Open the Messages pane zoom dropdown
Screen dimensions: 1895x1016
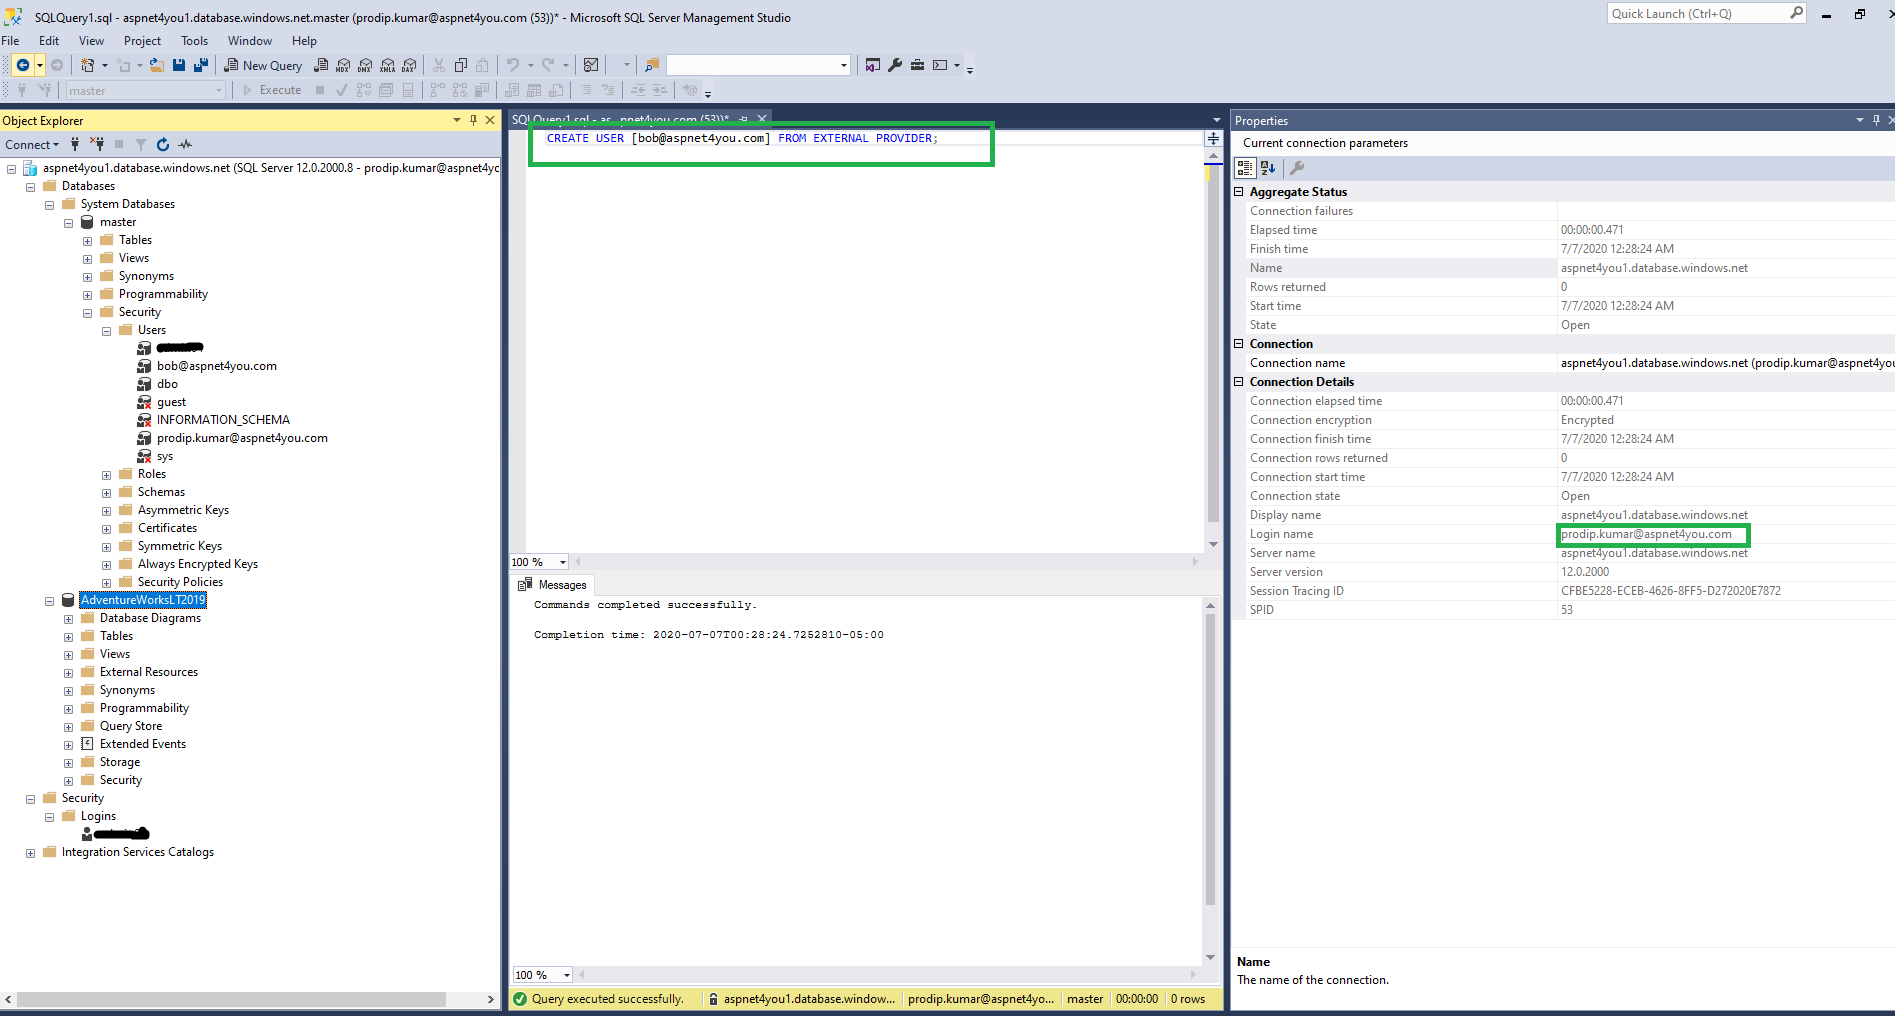click(x=567, y=975)
